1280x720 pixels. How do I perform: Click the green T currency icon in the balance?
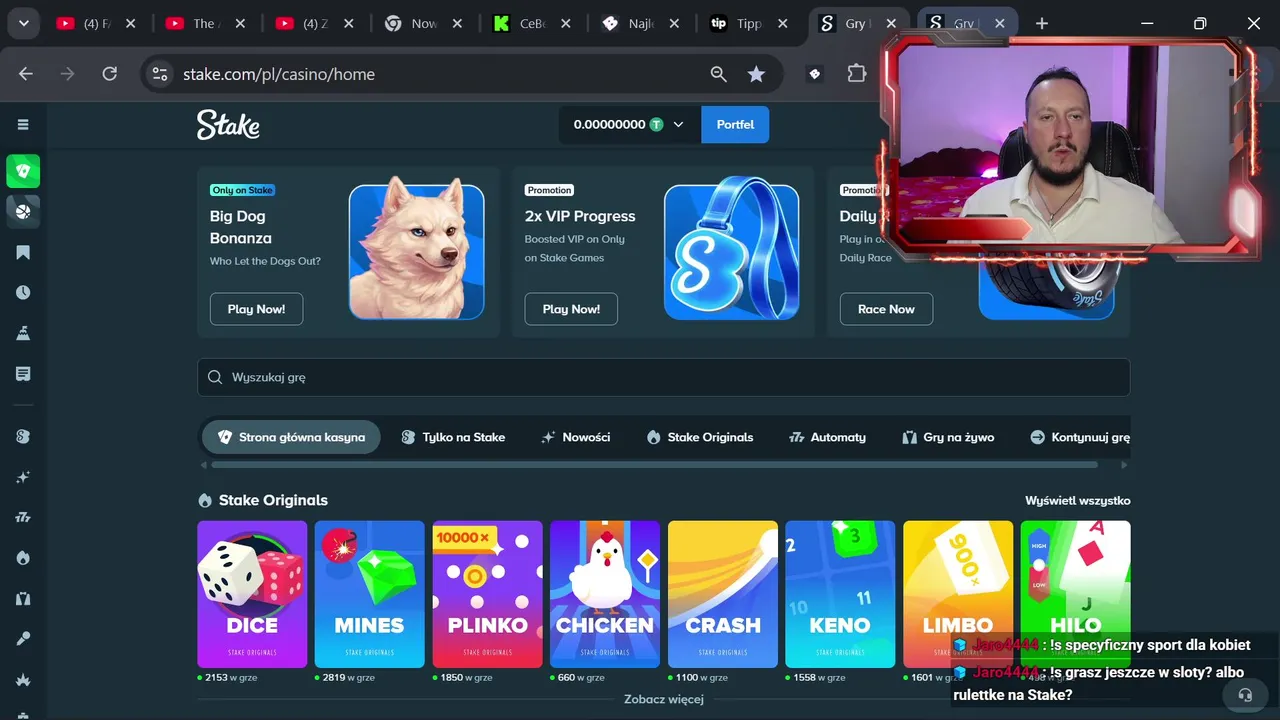tap(656, 124)
